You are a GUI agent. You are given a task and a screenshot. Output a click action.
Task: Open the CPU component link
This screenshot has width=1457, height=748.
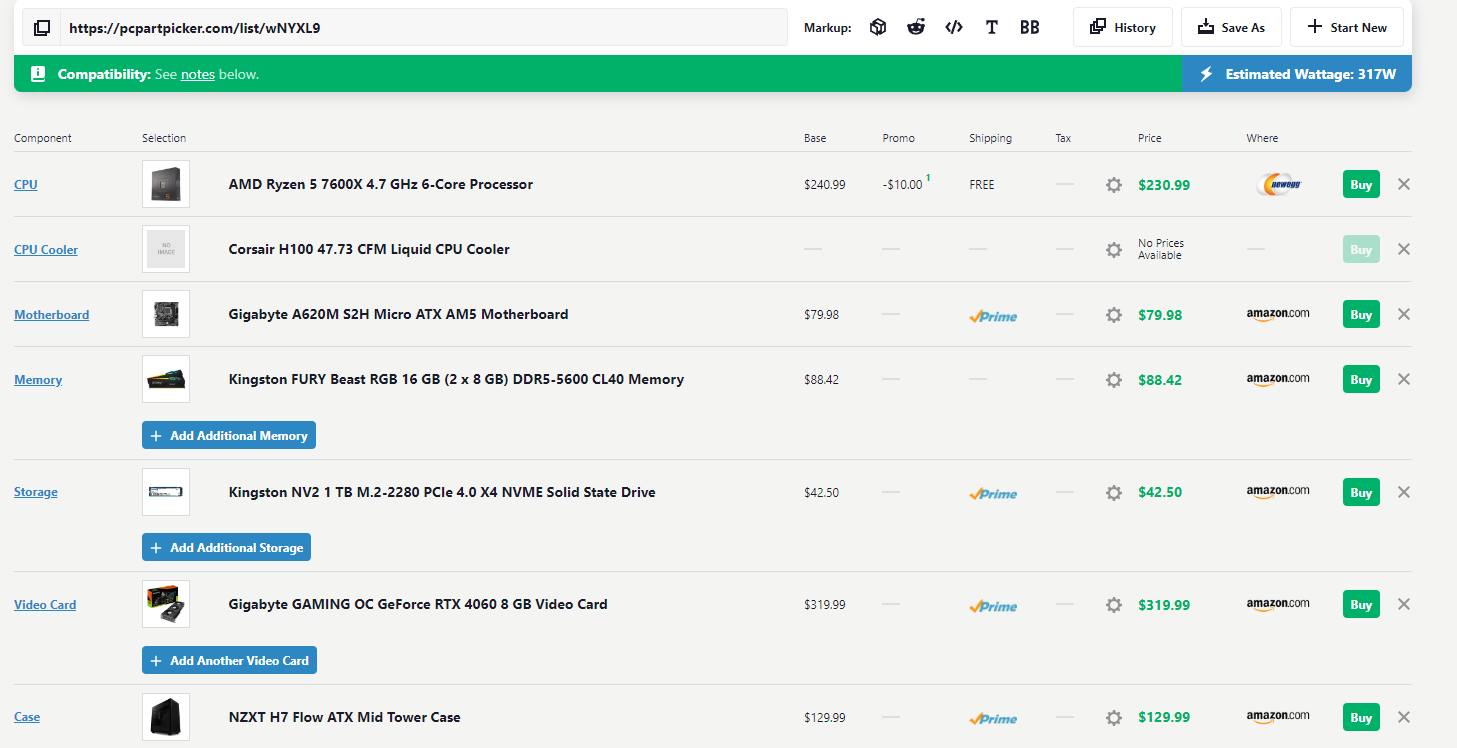(x=26, y=185)
